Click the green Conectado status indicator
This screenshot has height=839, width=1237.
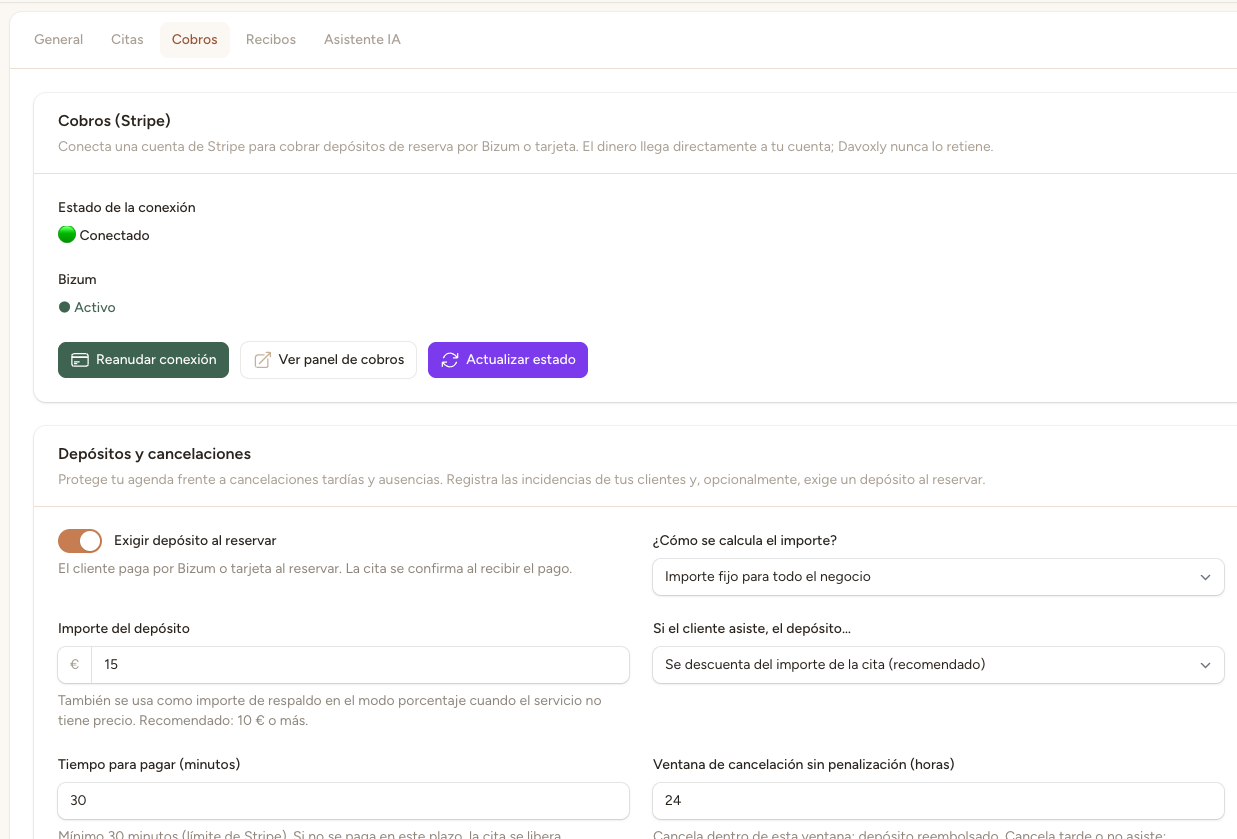[x=67, y=235]
